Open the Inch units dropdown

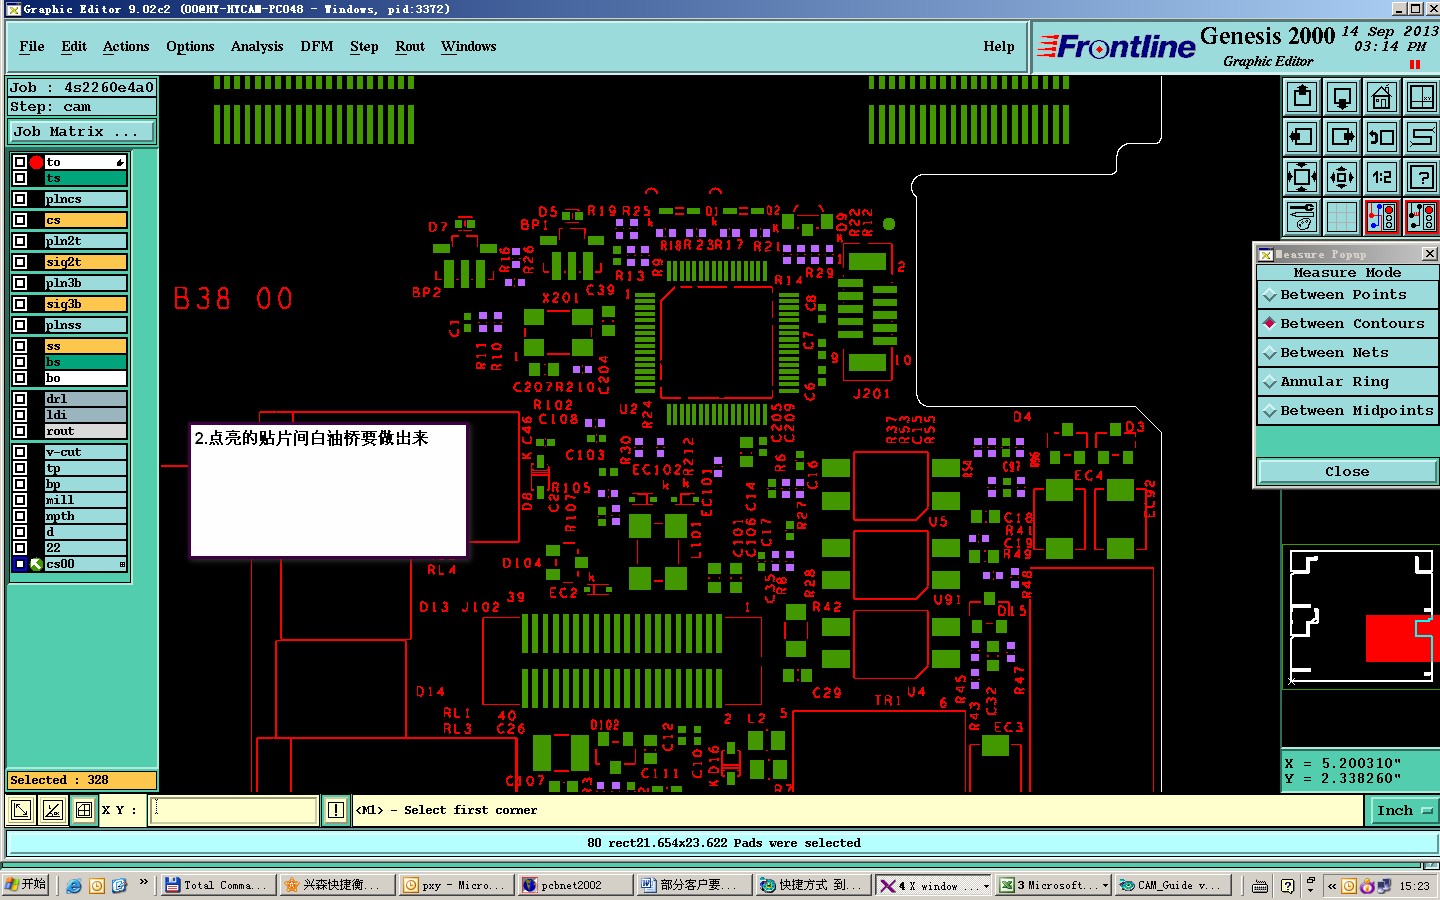click(1404, 811)
